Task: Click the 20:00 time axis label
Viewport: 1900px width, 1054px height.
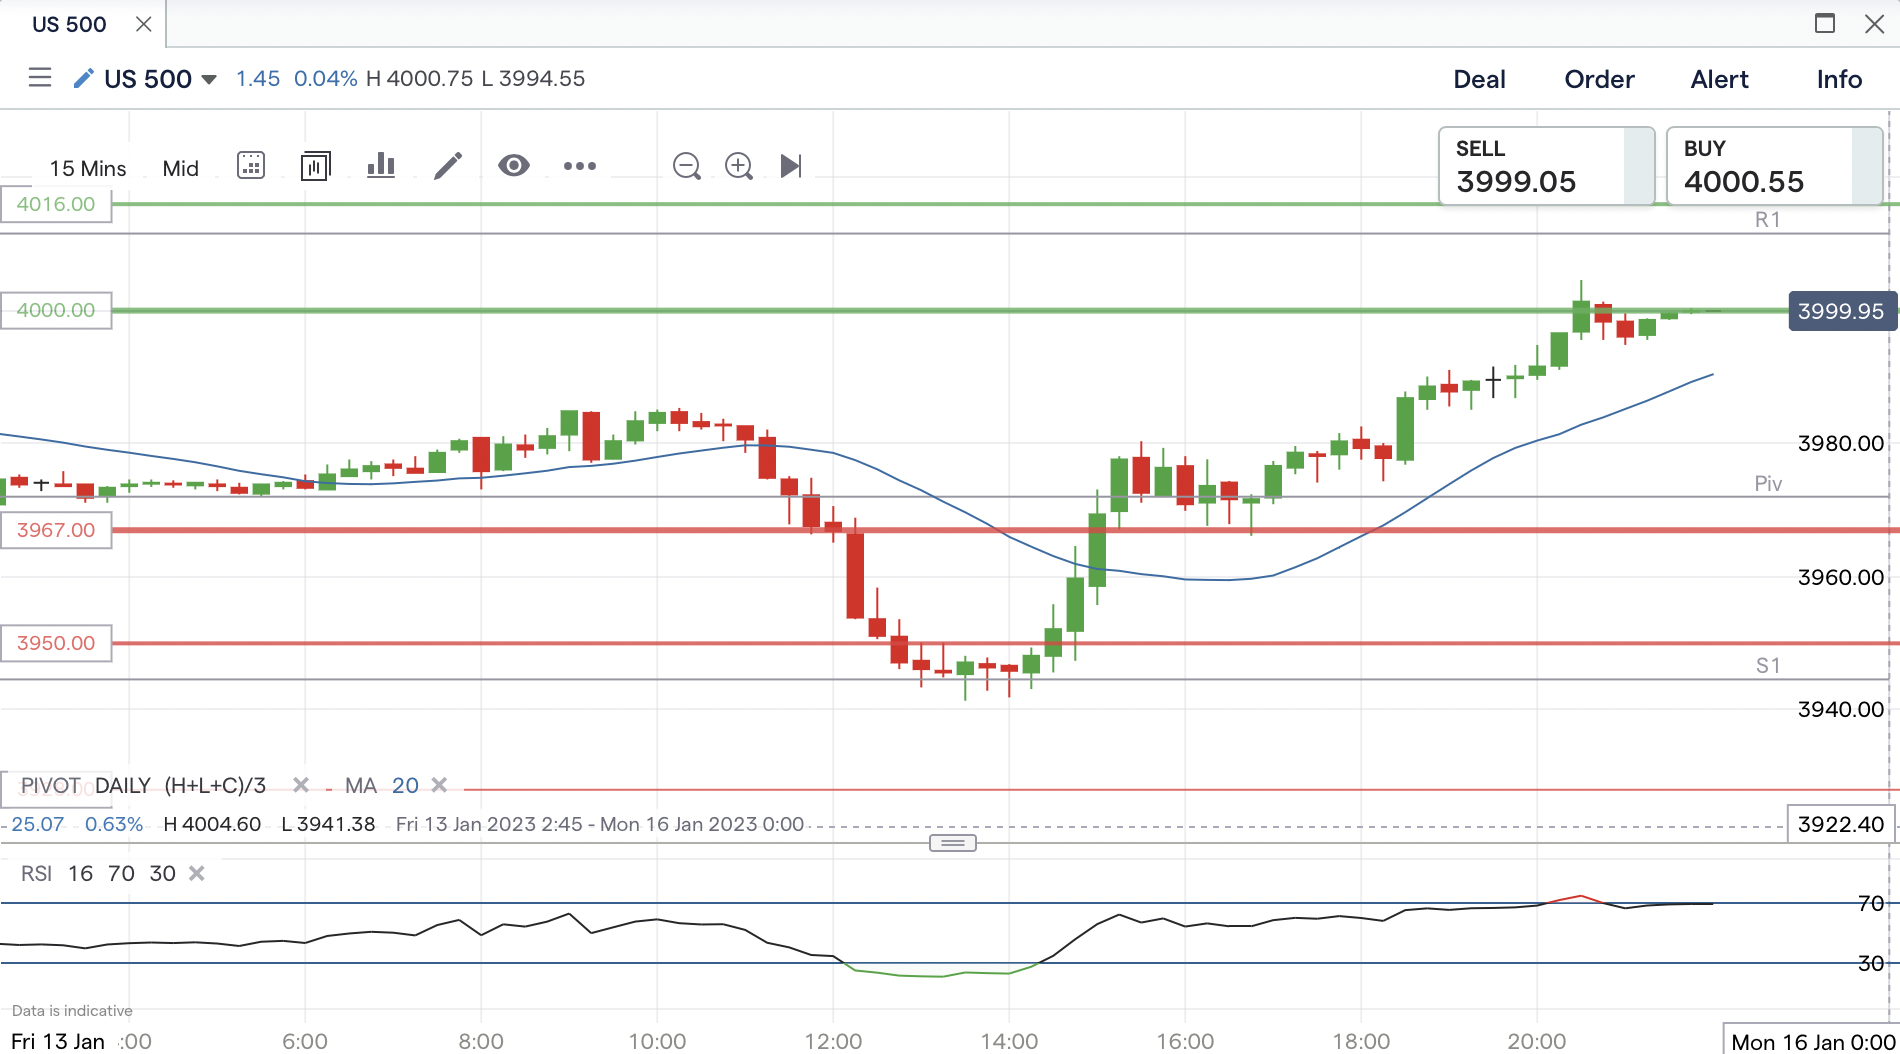Action: pyautogui.click(x=1537, y=1041)
